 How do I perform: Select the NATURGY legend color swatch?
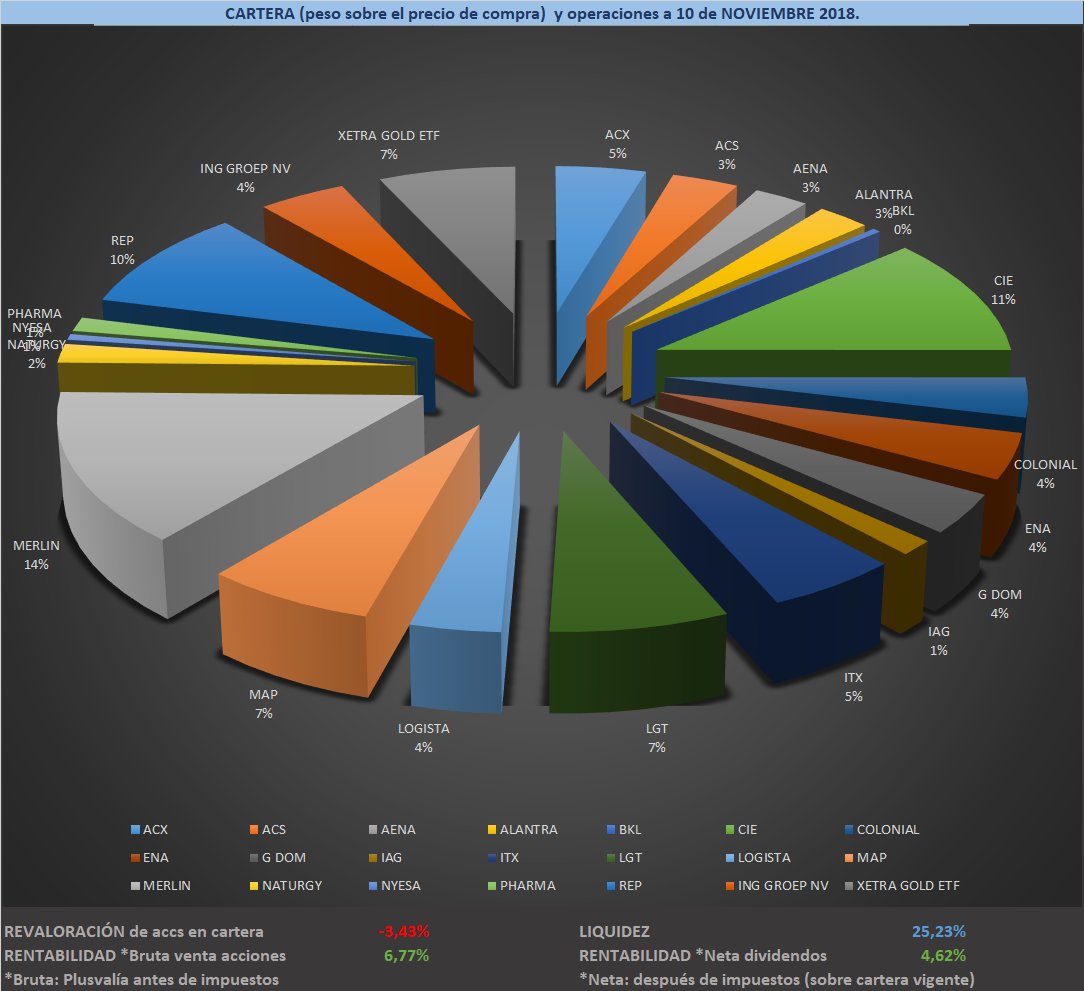254,885
